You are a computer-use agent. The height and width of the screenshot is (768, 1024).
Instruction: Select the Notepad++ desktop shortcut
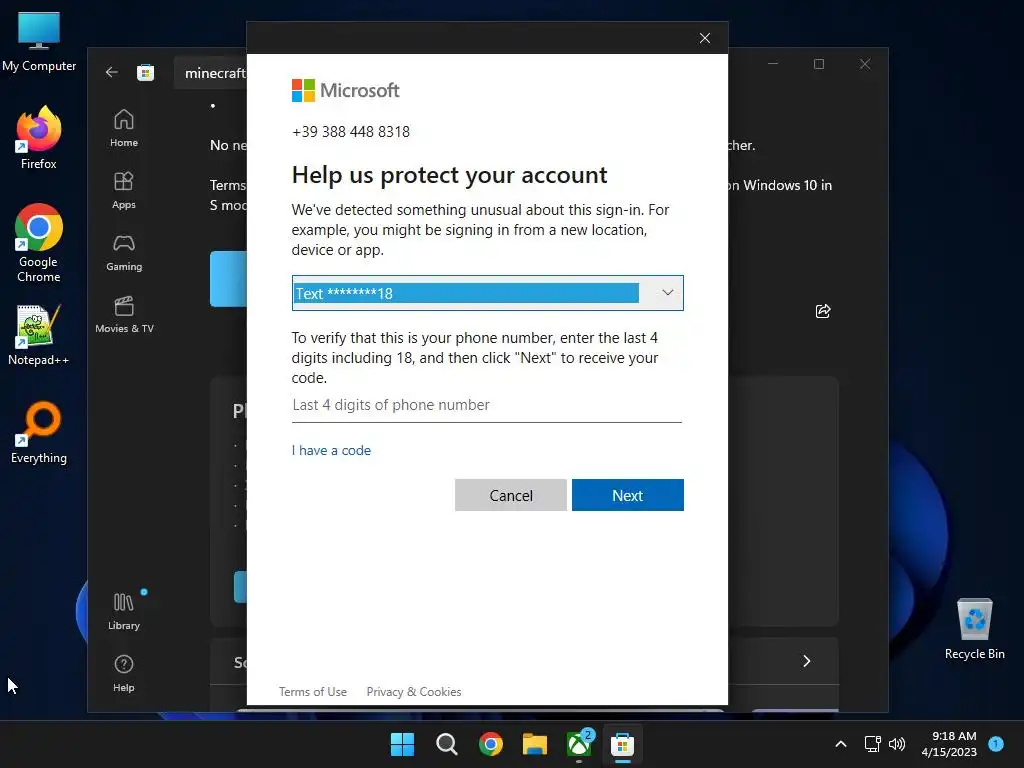point(39,335)
